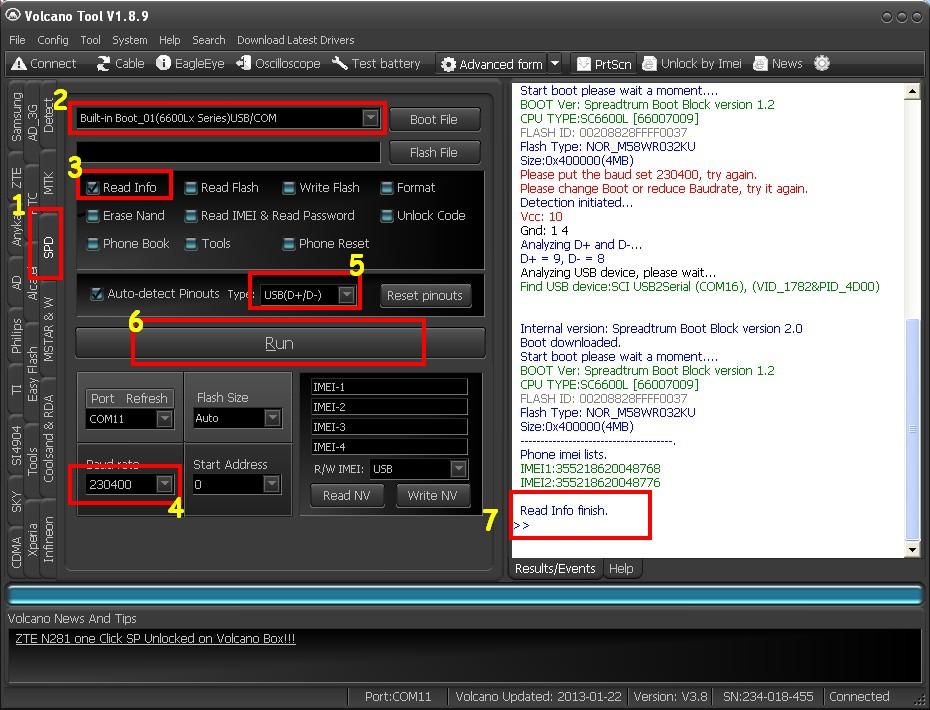Switch to the MTK side tab

(x=49, y=182)
